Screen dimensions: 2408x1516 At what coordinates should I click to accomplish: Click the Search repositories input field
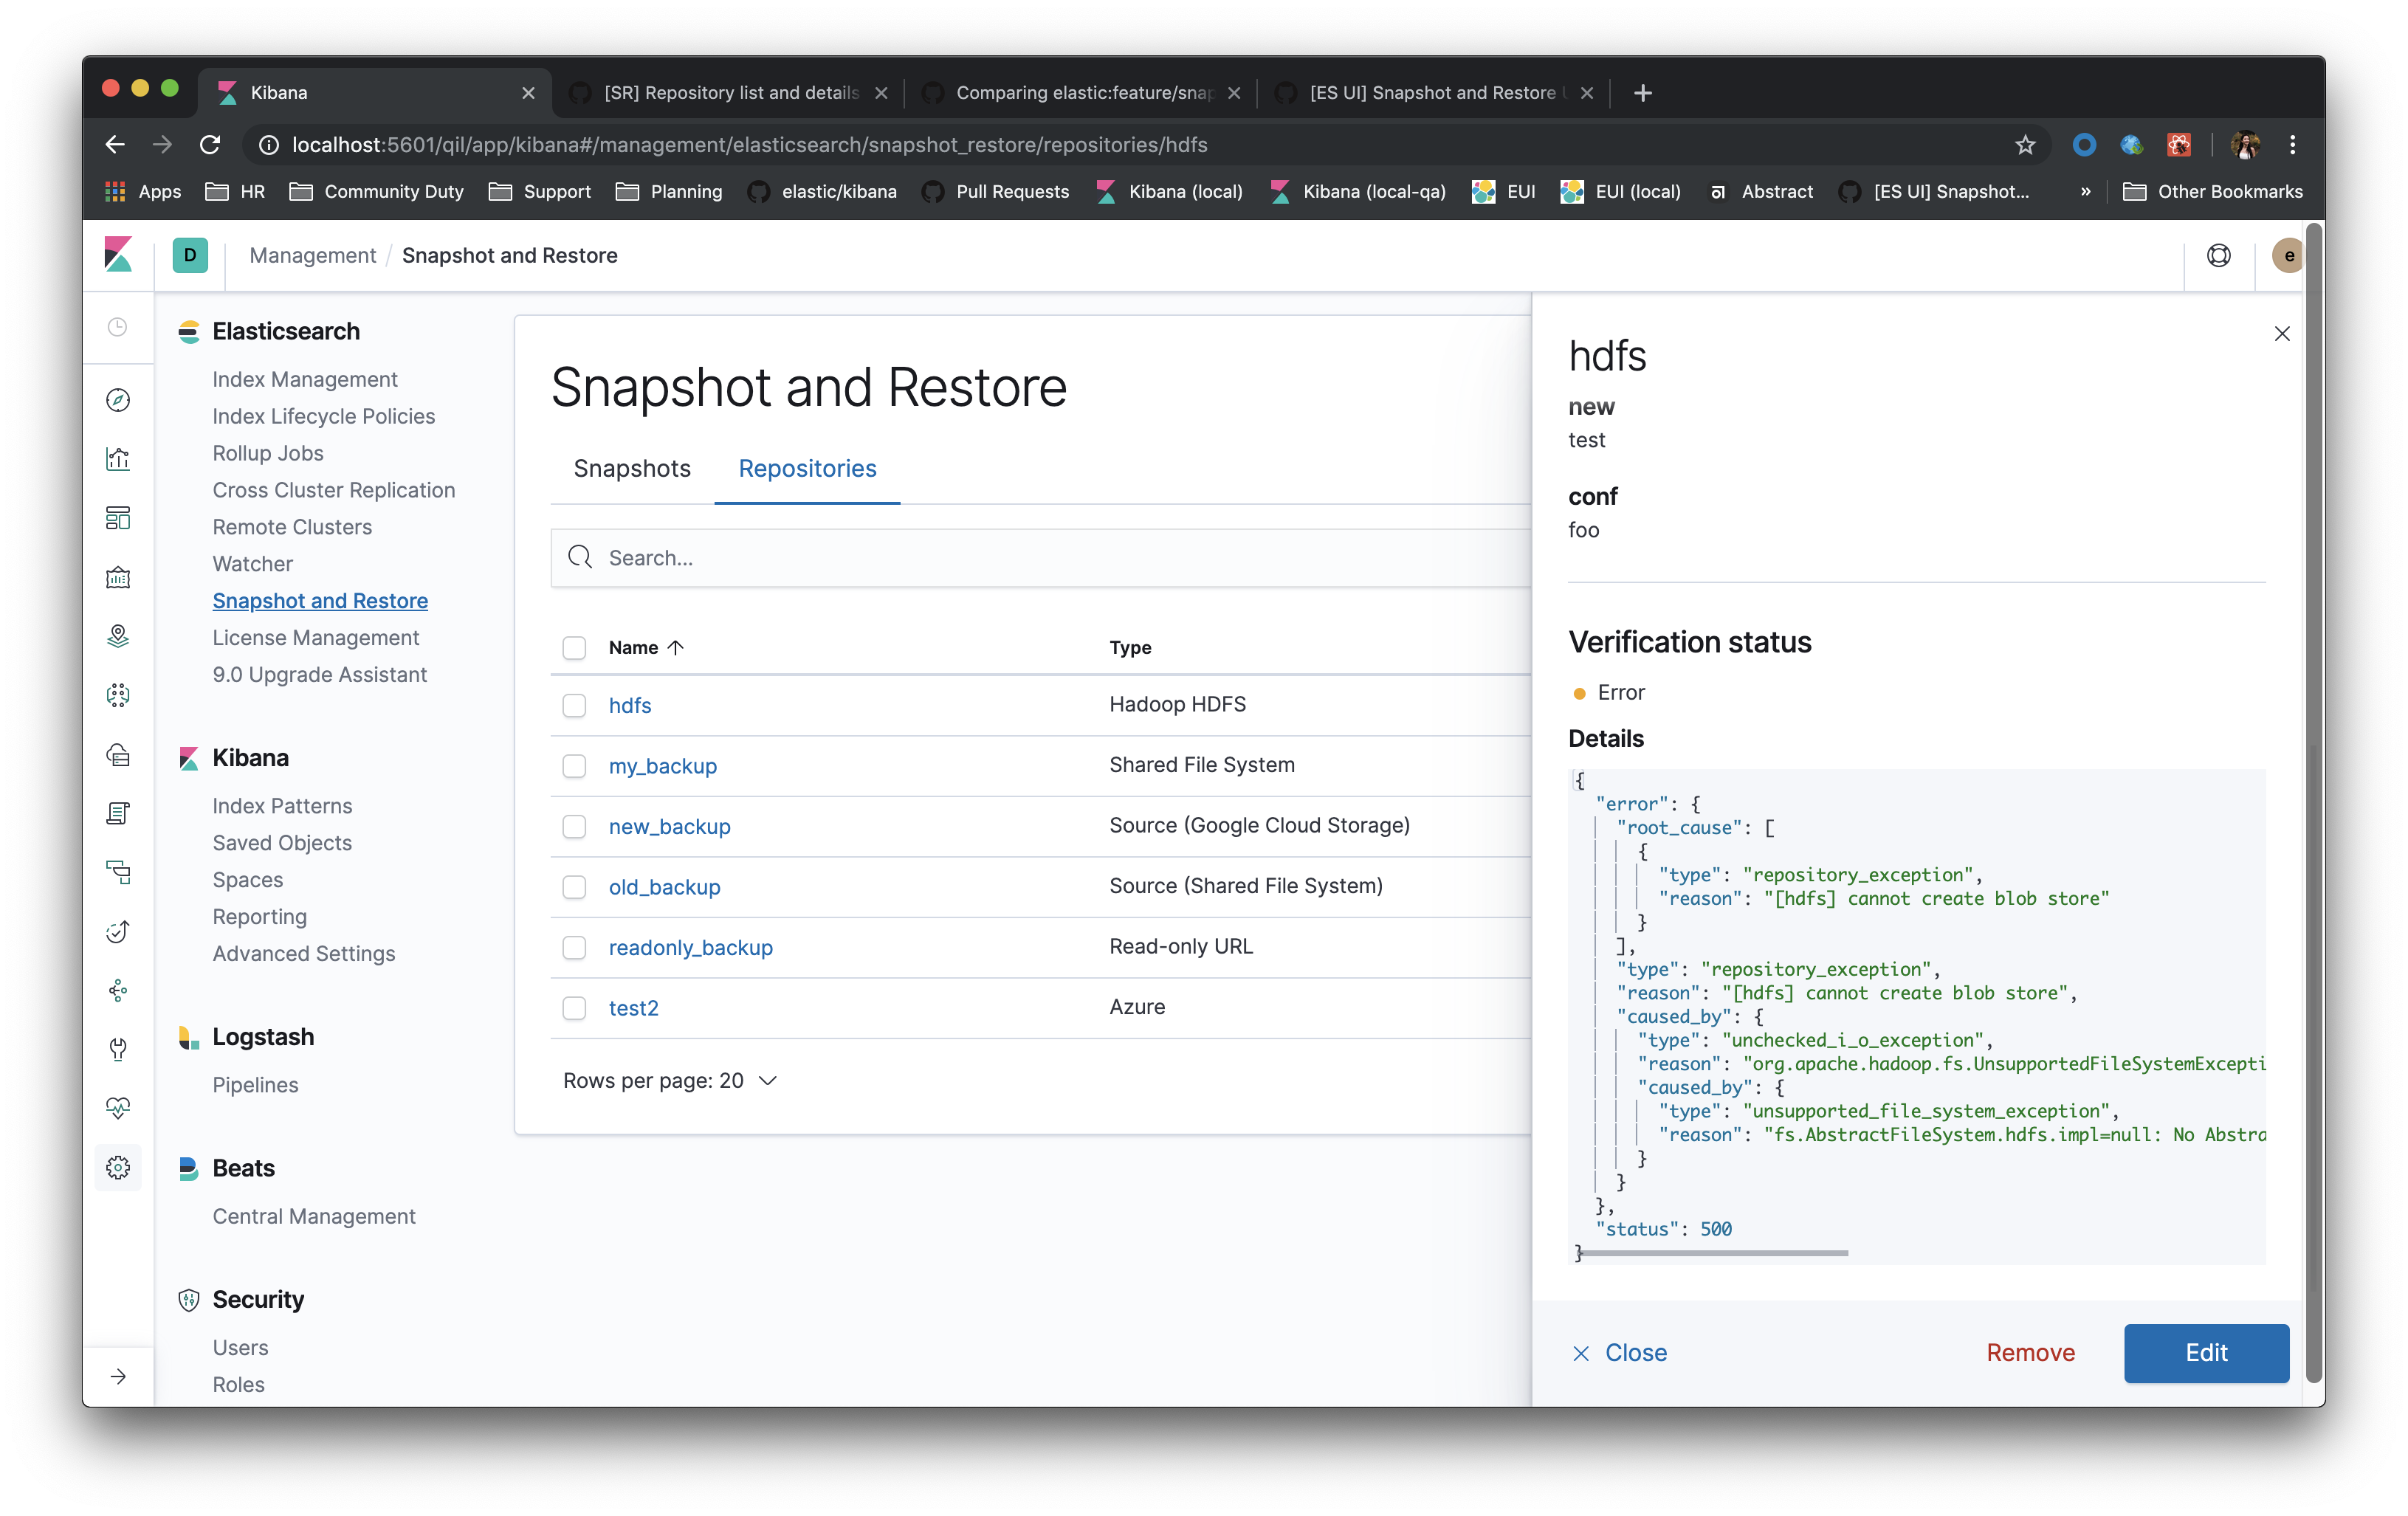point(1039,556)
